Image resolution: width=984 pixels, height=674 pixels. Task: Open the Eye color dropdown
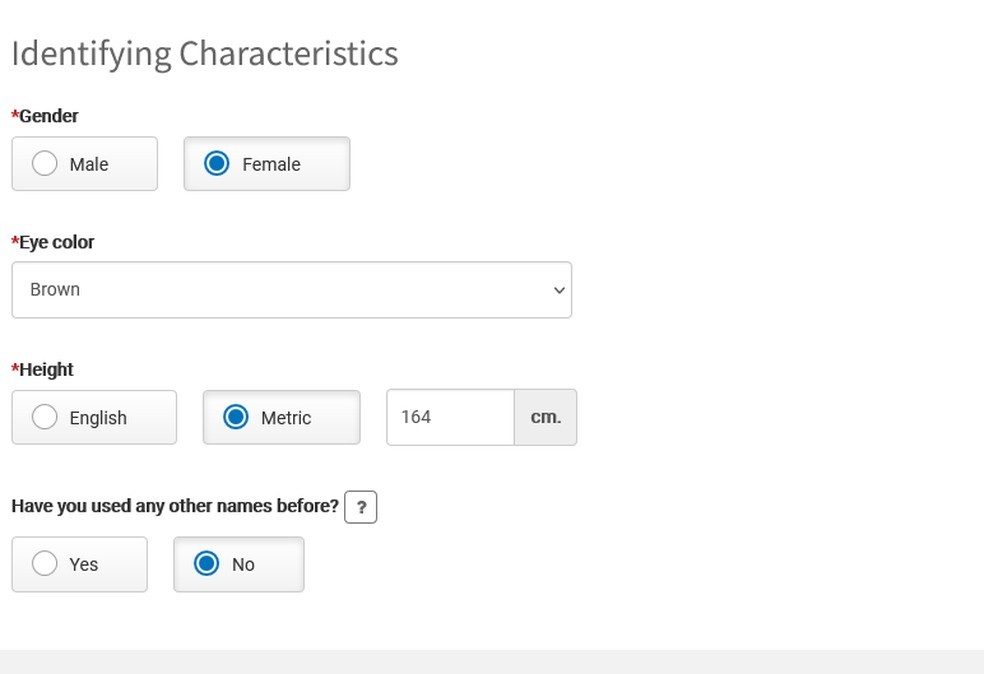(290, 290)
